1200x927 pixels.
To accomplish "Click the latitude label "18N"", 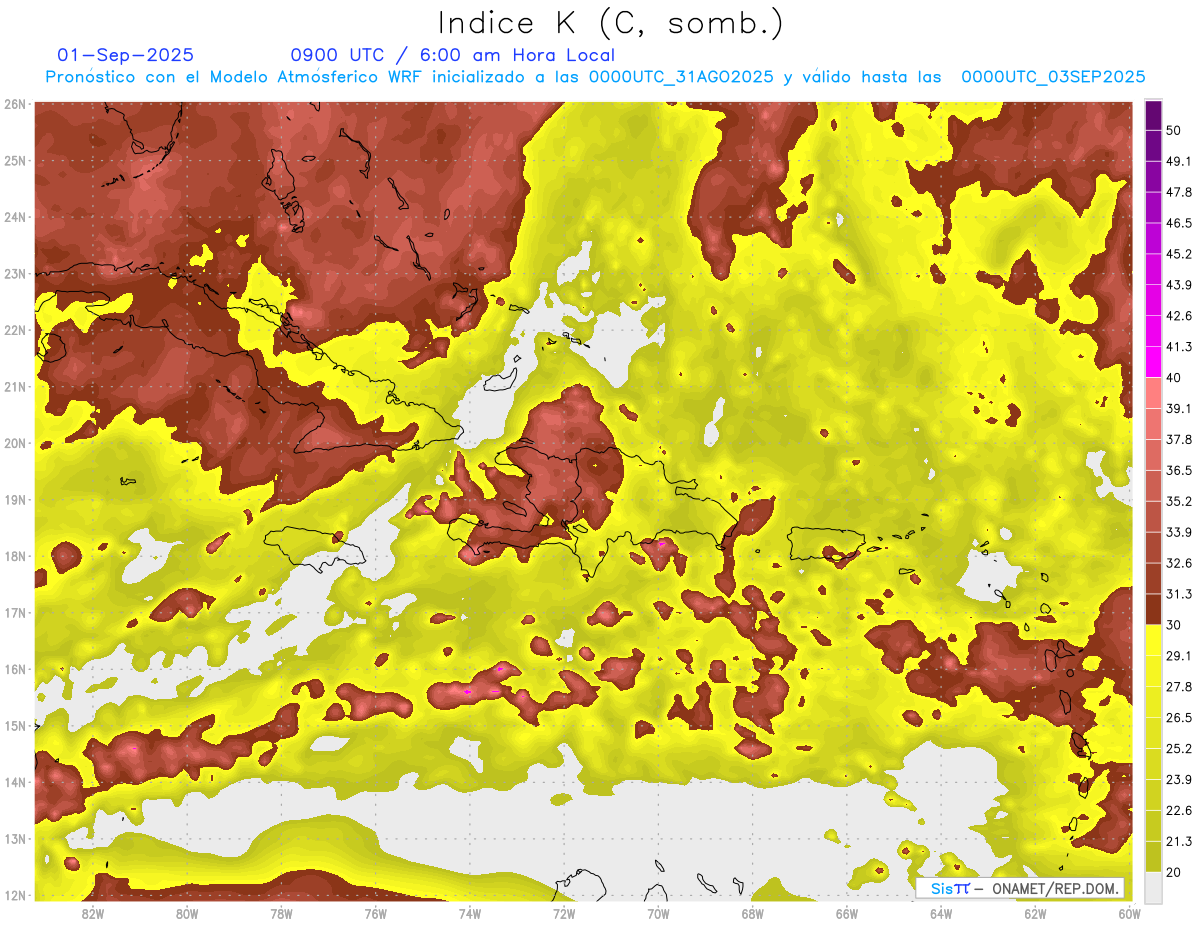I will click(x=14, y=556).
